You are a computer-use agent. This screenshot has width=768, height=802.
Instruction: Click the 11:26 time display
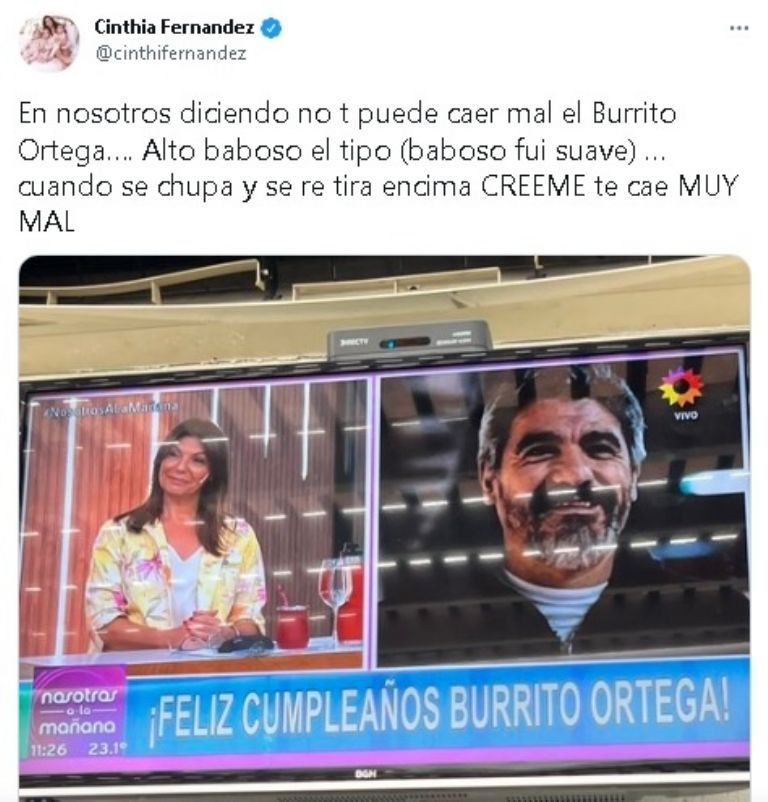pyautogui.click(x=49, y=750)
